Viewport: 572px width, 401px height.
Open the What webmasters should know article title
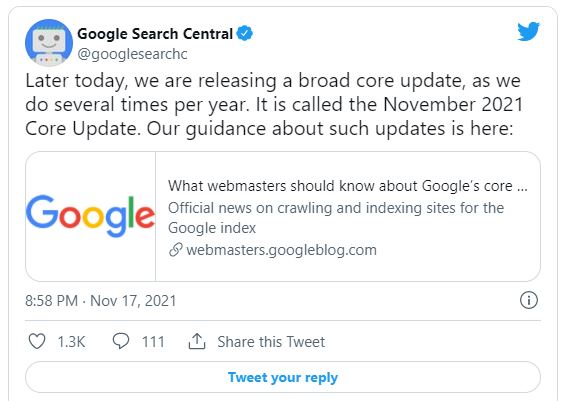[x=348, y=186]
